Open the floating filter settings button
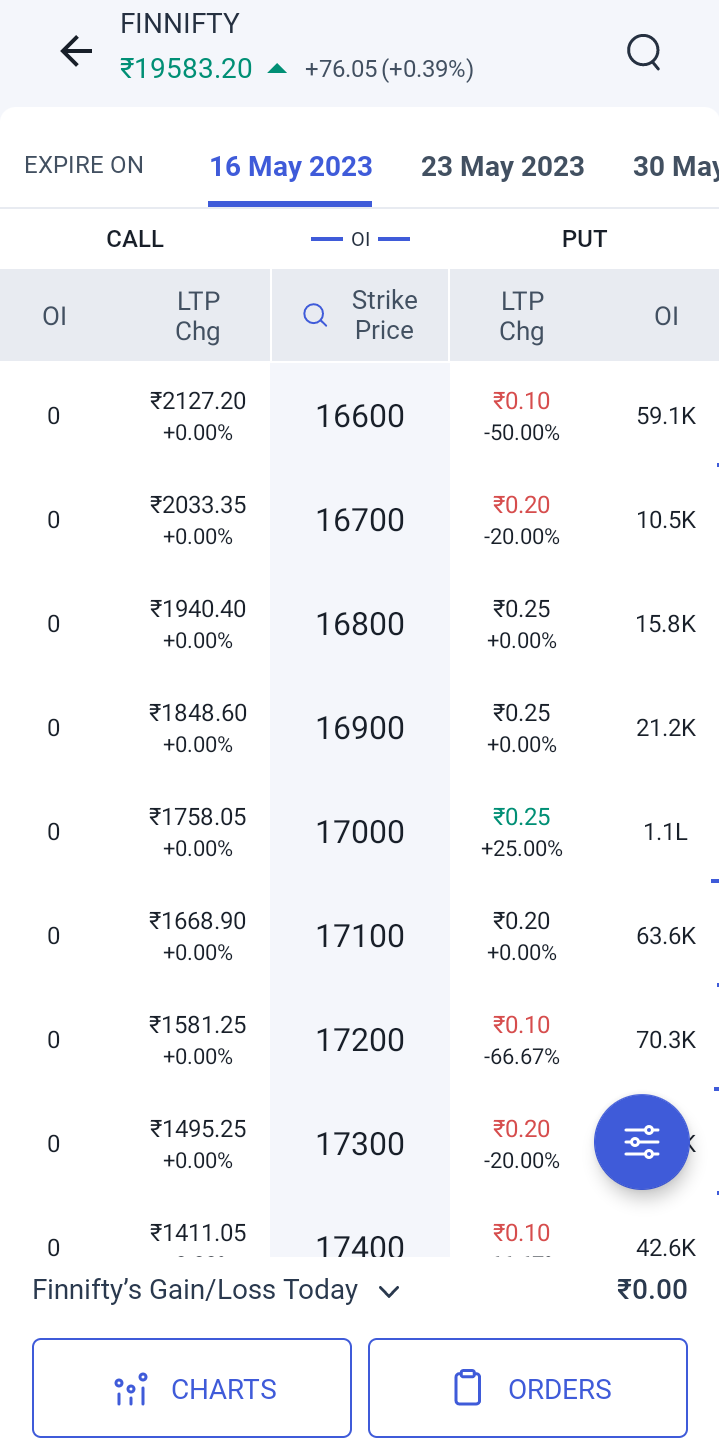The image size is (719, 1449). coord(641,1142)
